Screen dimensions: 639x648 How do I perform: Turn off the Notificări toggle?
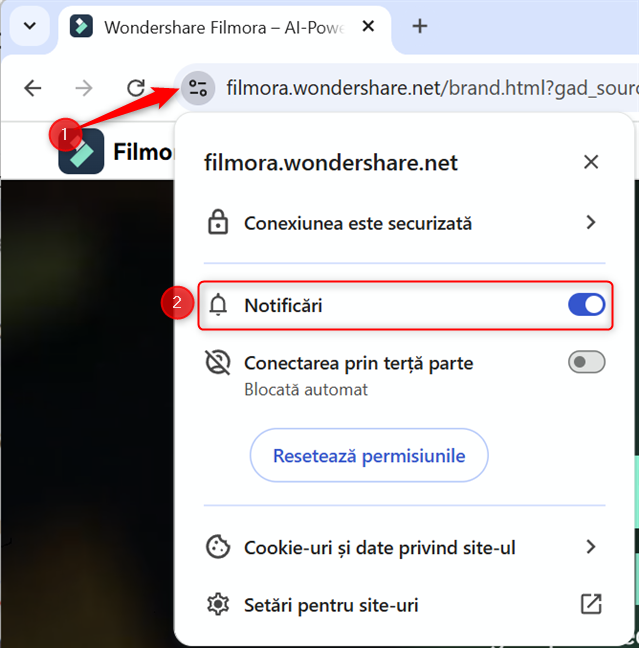pyautogui.click(x=587, y=305)
